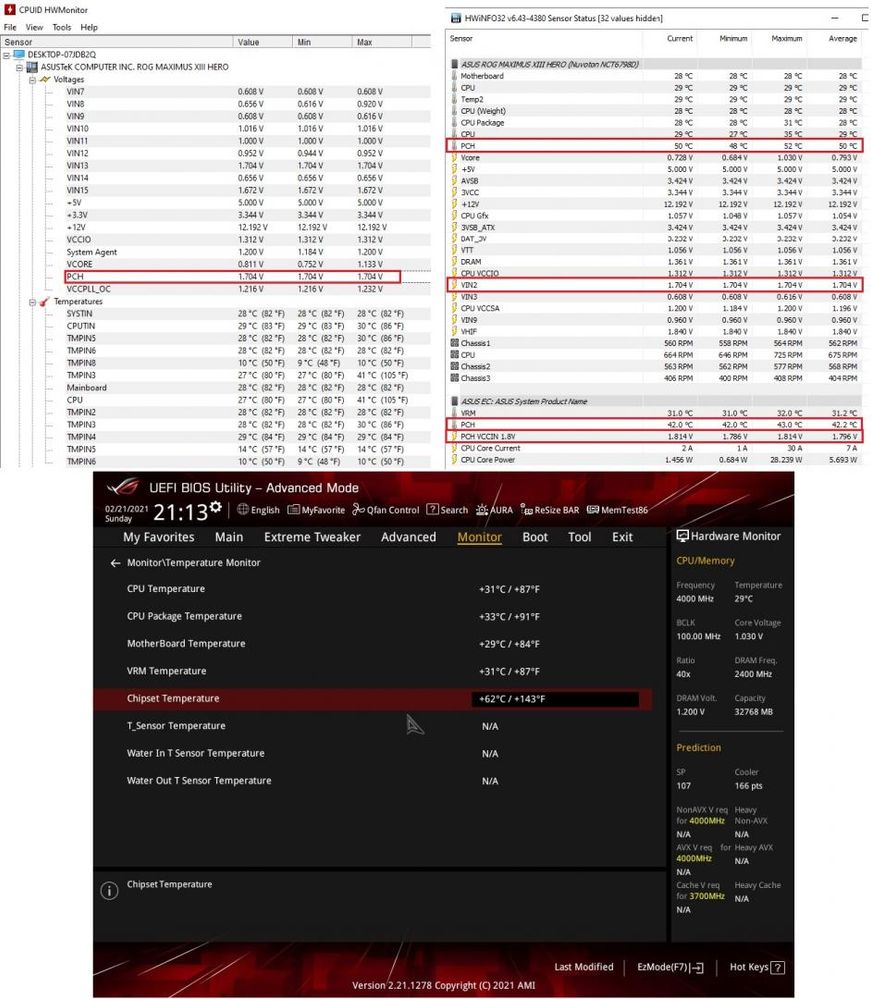This screenshot has width=871, height=999.
Task: Select the System Agent voltage row
Action: [248, 252]
